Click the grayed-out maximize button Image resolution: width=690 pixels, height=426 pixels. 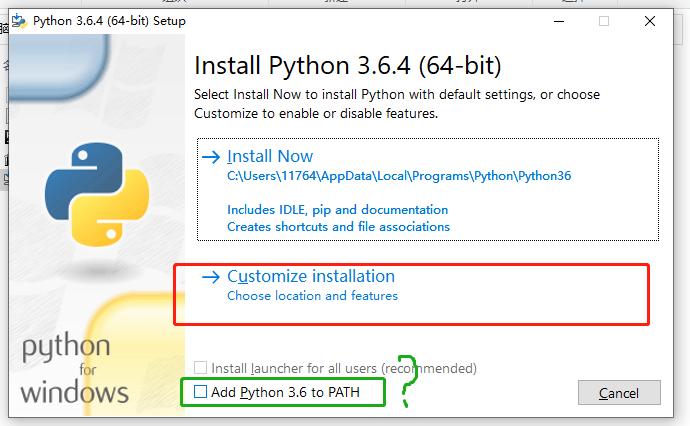[x=604, y=21]
